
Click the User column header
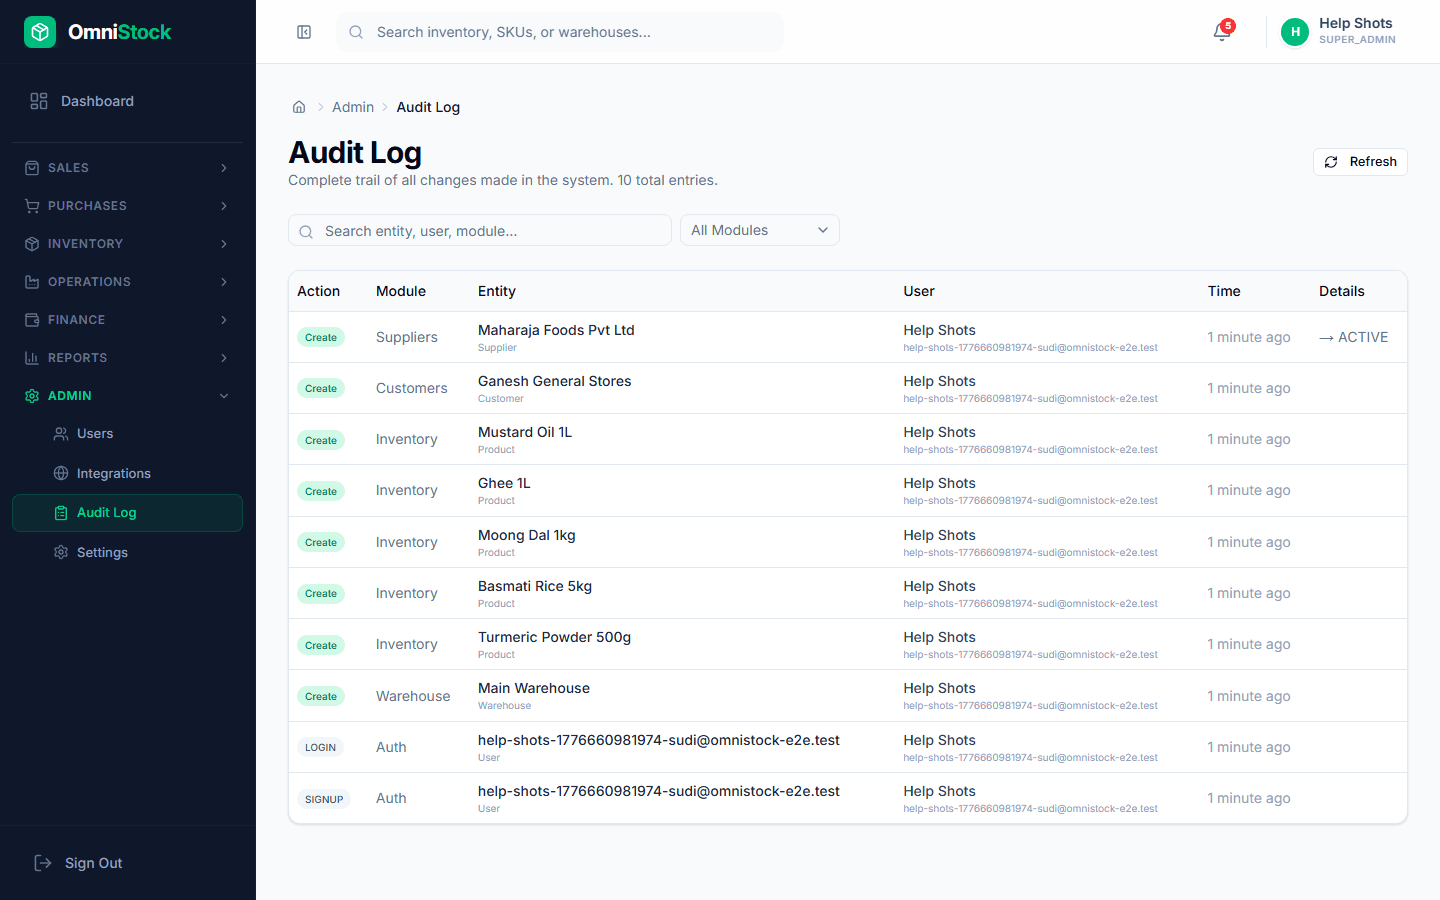click(x=919, y=291)
